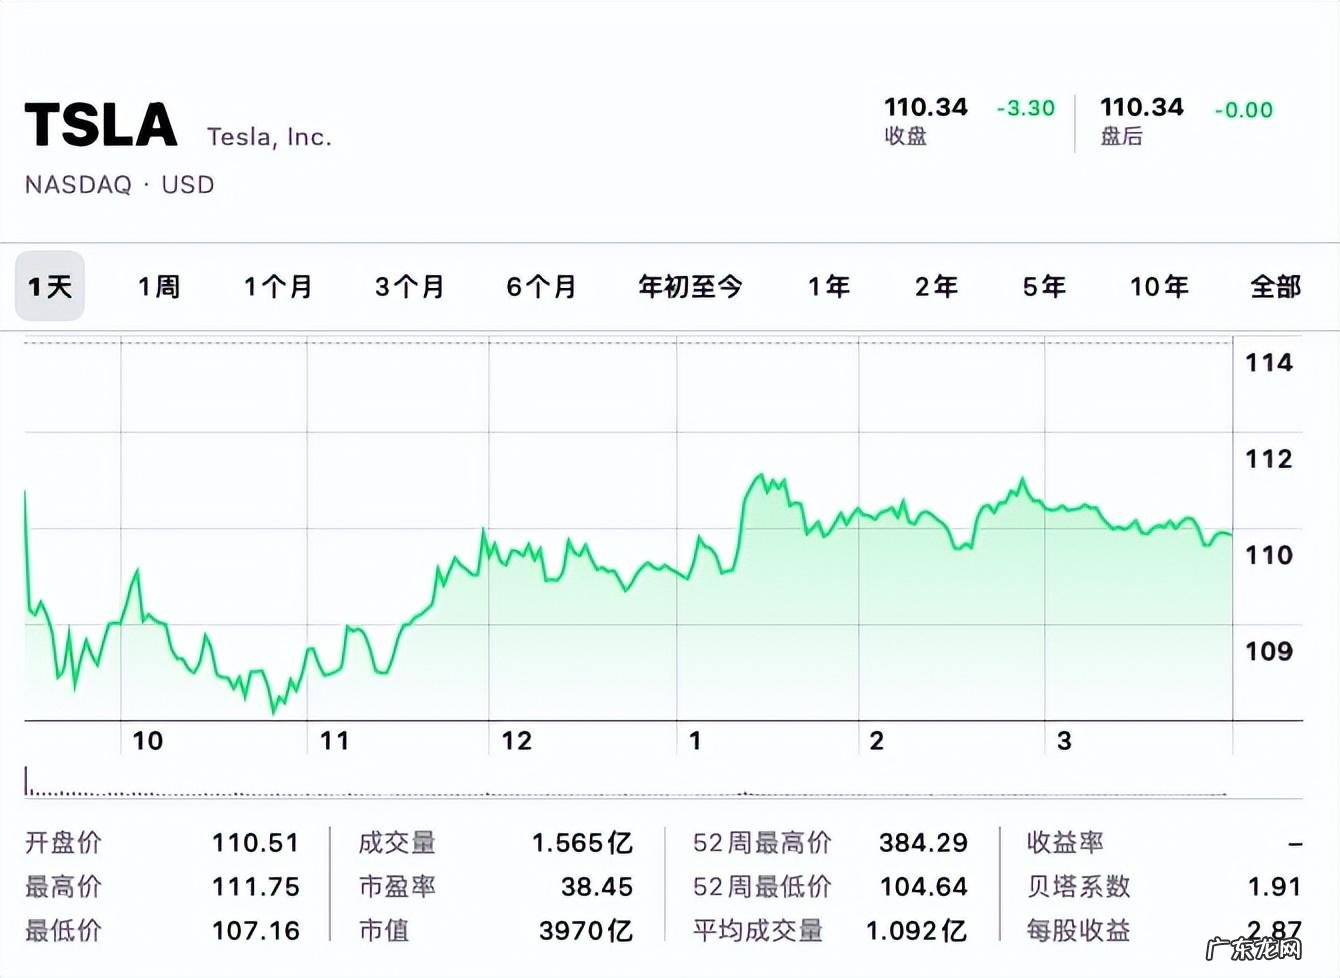Switch to the "1周" chart view
Image resolution: width=1340 pixels, height=978 pixels.
coord(158,286)
